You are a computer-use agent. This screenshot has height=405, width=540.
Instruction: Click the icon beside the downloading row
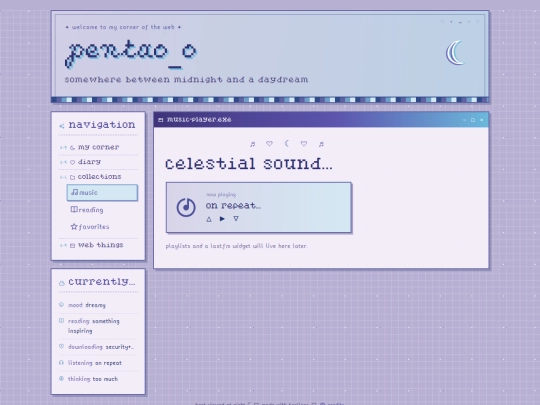pos(61,346)
